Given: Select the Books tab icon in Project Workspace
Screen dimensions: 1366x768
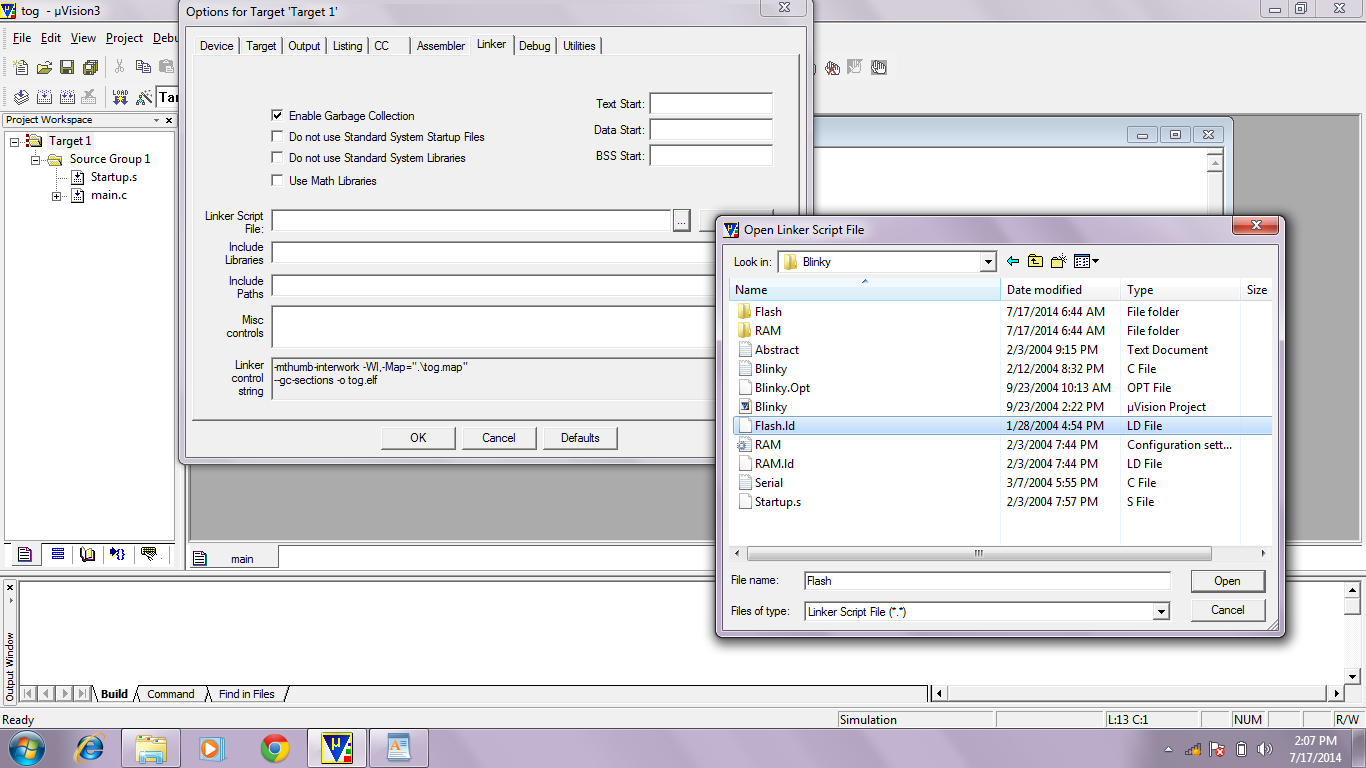Looking at the screenshot, I should click(88, 554).
